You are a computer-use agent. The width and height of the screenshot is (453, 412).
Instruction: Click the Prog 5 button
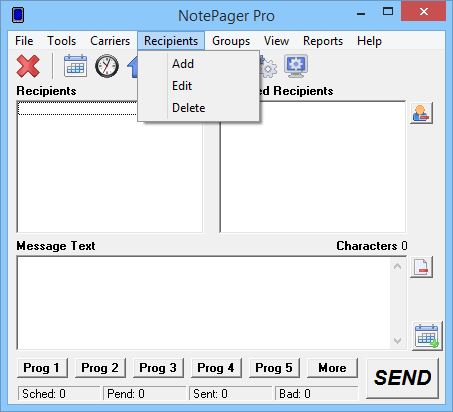pos(274,368)
